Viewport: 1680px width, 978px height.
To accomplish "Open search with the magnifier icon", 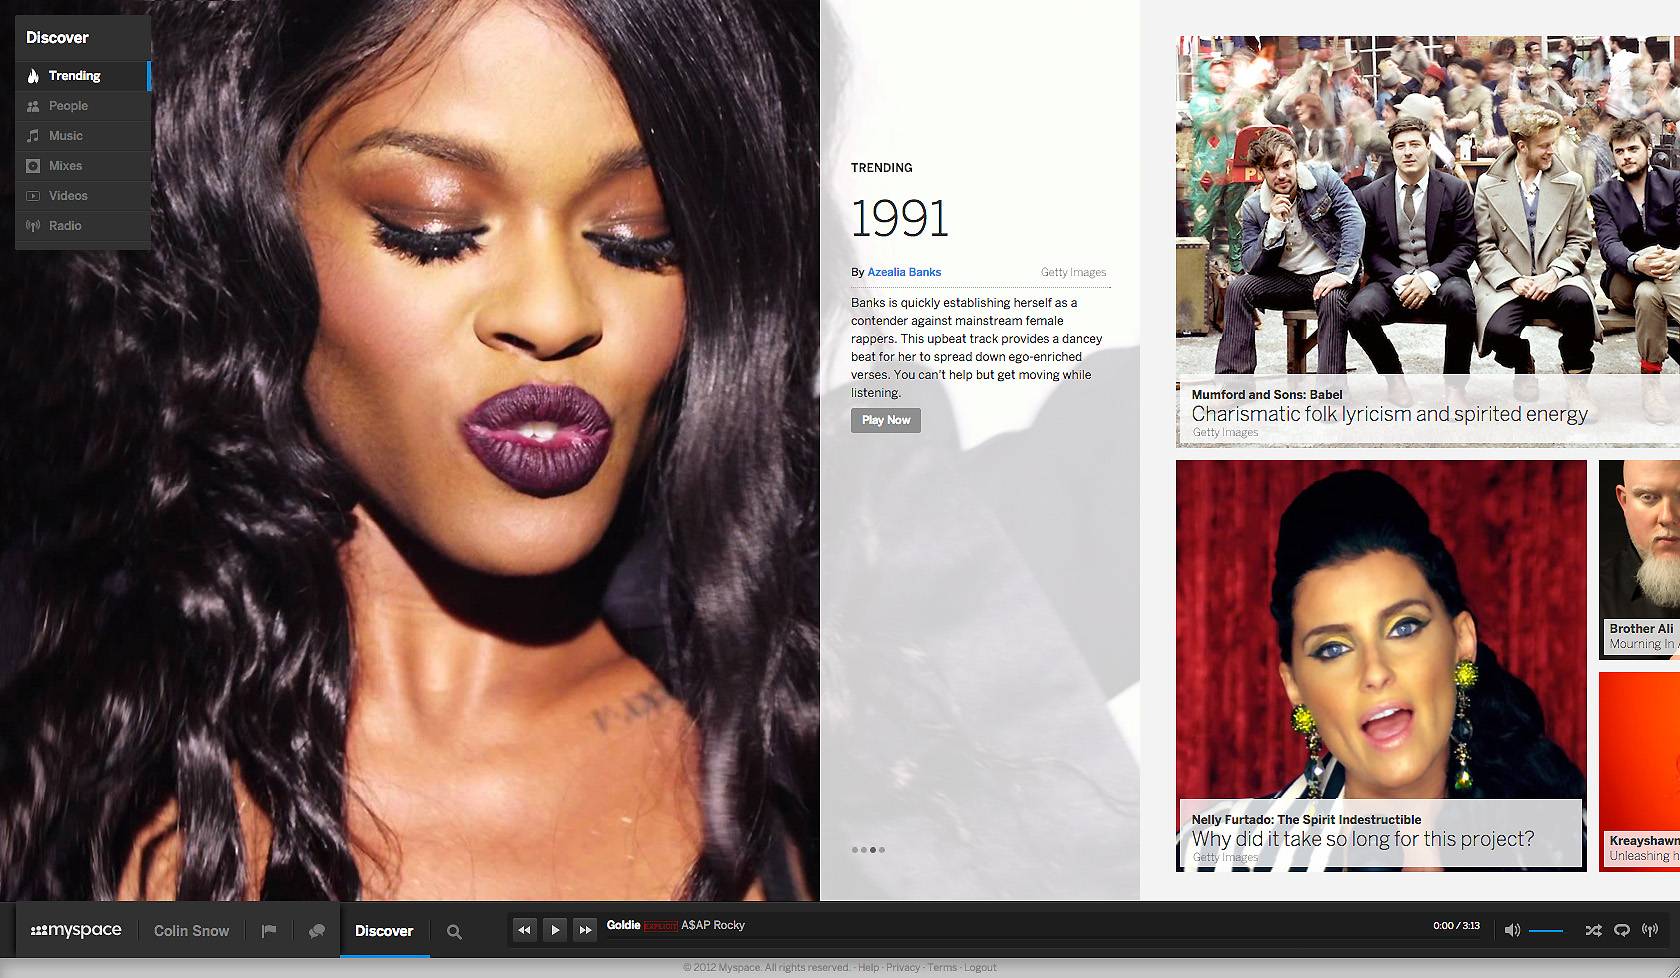I will coord(454,931).
